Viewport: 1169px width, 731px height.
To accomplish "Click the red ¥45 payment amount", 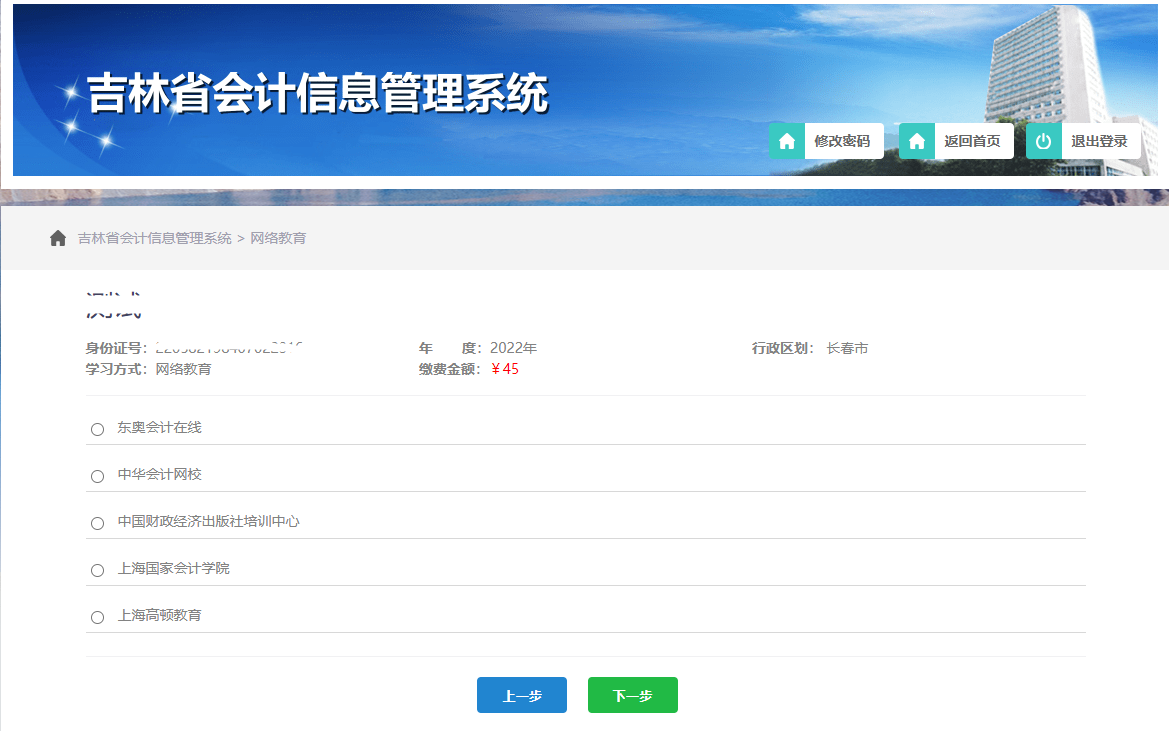I will tap(506, 368).
